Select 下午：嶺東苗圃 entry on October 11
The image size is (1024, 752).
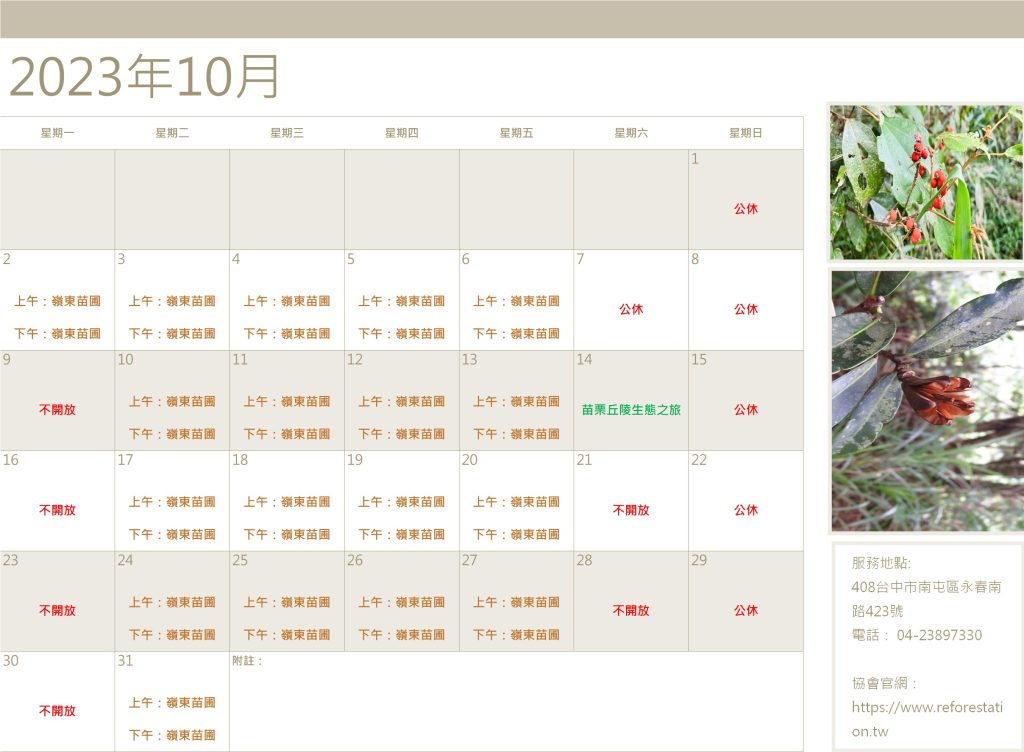click(x=287, y=434)
